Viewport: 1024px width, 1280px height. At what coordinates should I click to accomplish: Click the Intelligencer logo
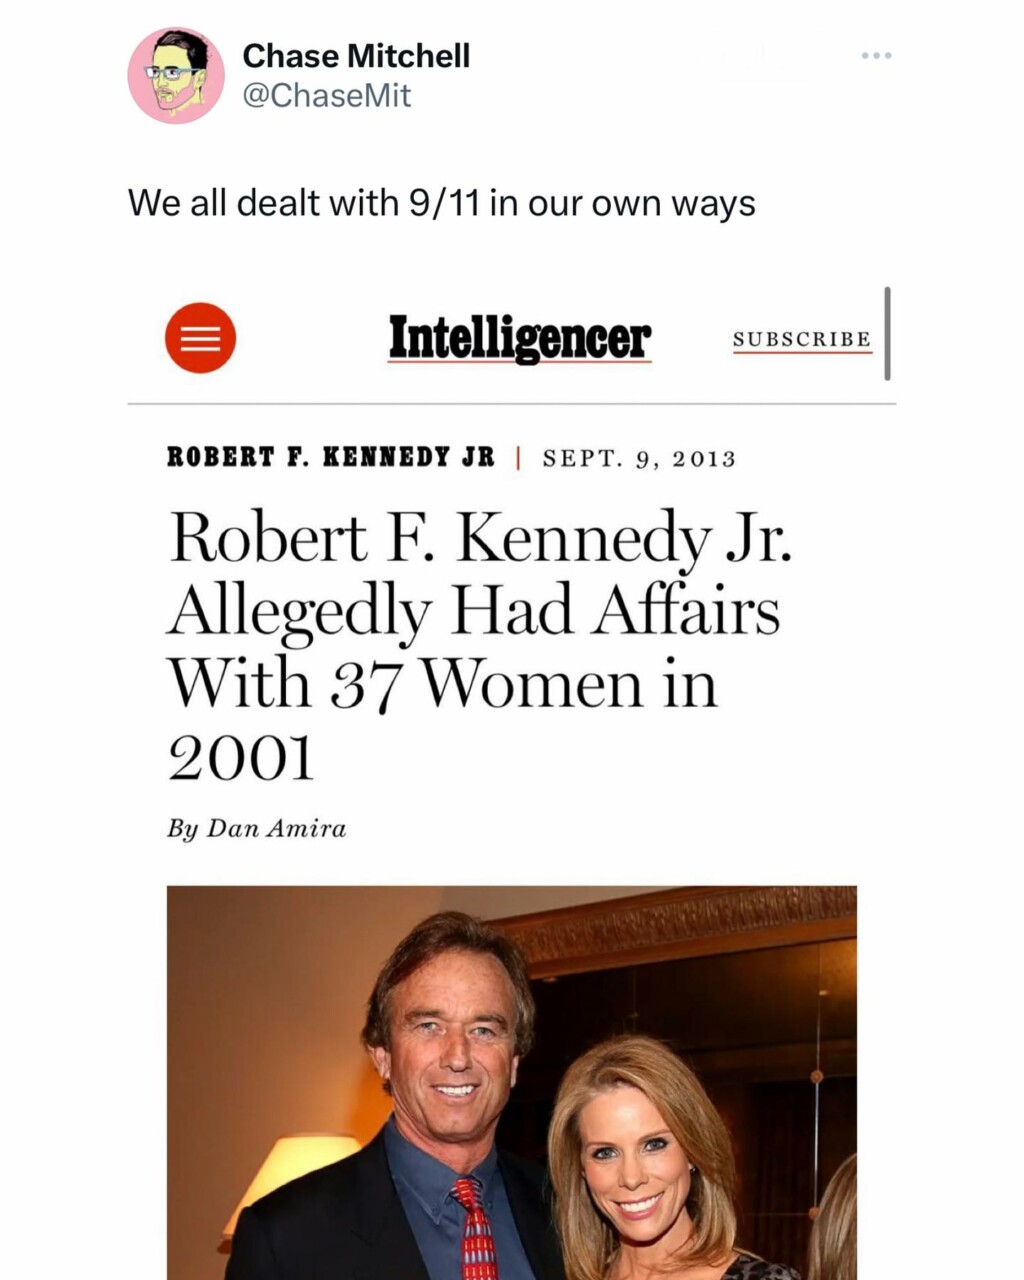pos(519,338)
